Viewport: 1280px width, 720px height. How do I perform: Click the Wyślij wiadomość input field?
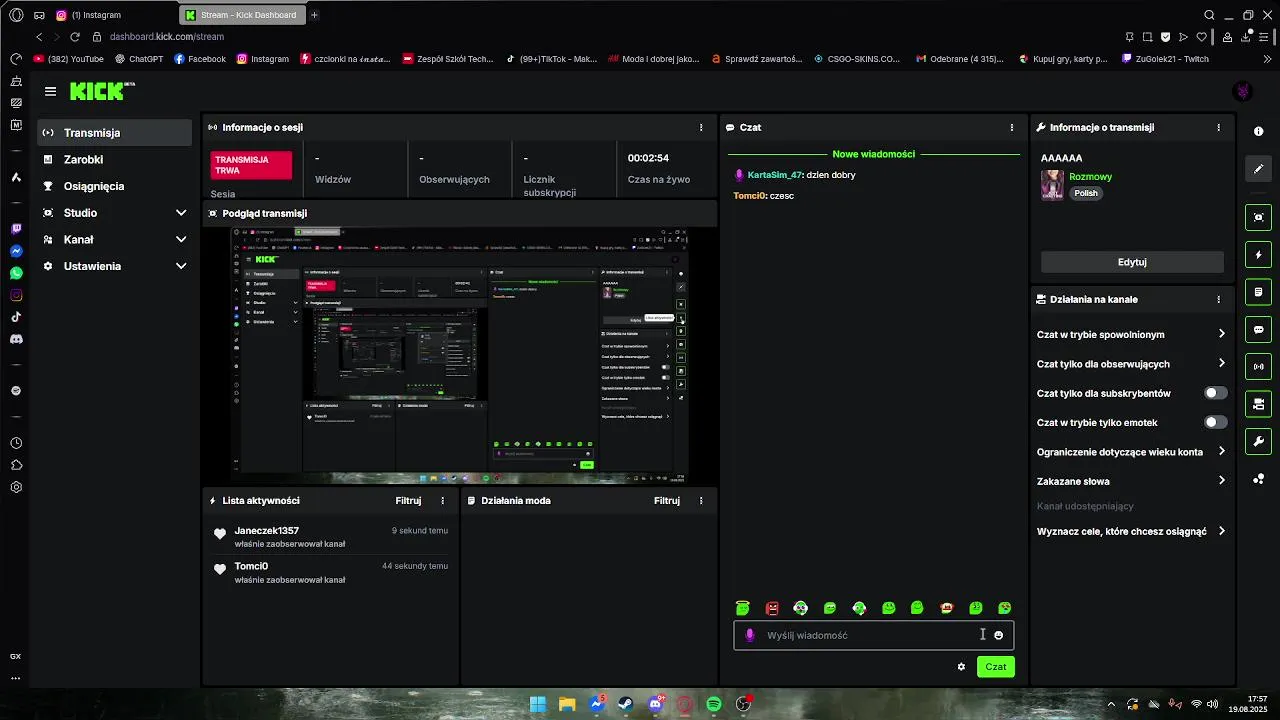(x=873, y=635)
